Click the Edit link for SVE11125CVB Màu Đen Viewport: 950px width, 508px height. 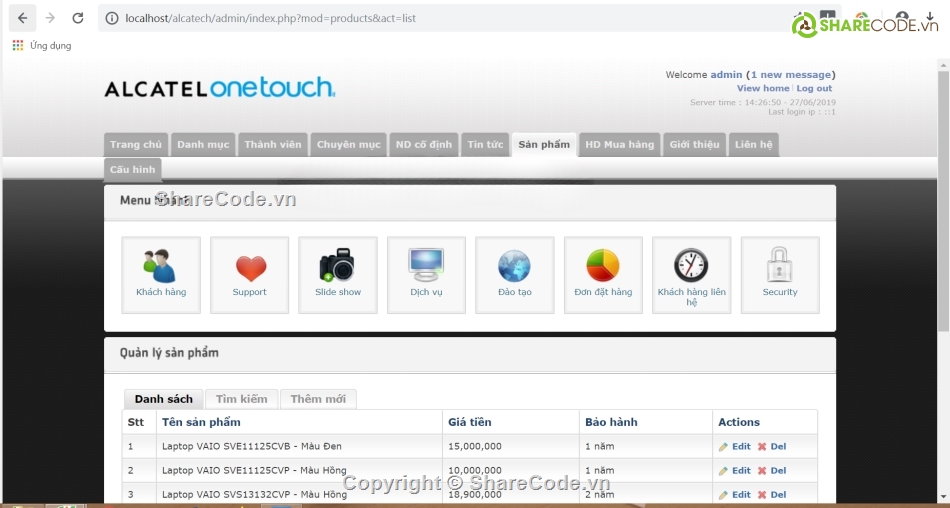click(x=742, y=446)
